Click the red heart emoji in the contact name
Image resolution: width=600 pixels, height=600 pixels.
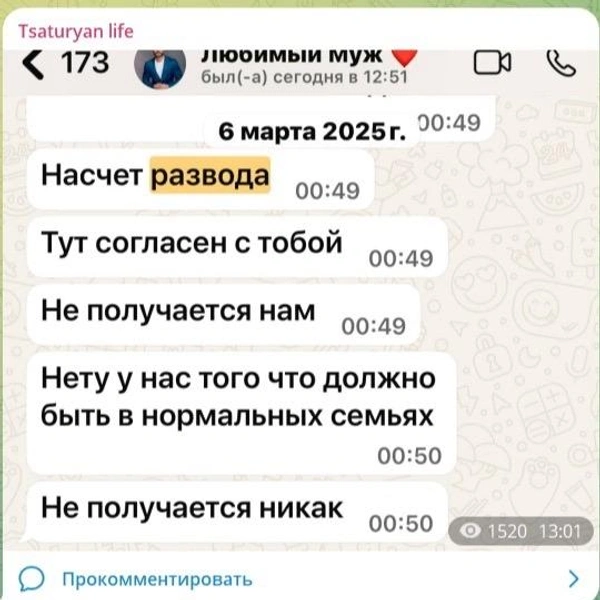pyautogui.click(x=404, y=57)
